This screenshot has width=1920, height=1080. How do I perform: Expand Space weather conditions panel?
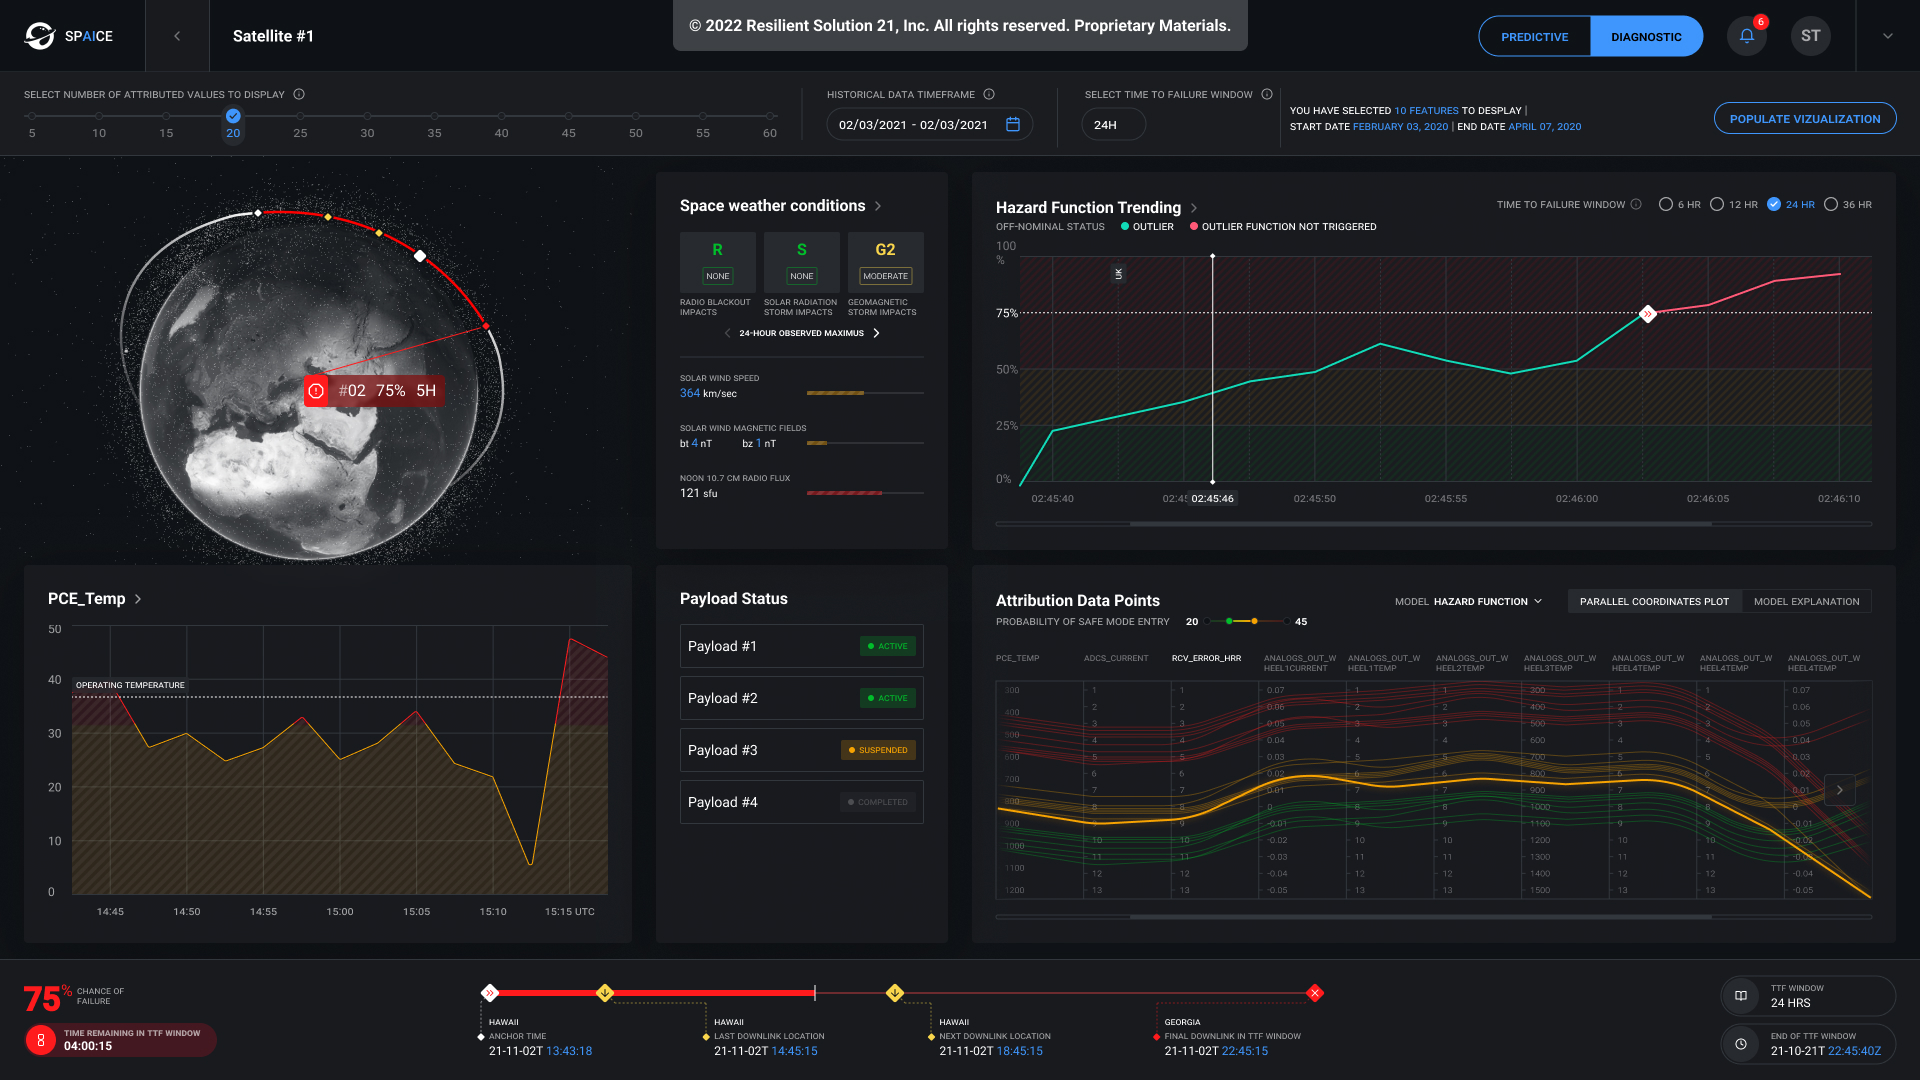[x=878, y=206]
